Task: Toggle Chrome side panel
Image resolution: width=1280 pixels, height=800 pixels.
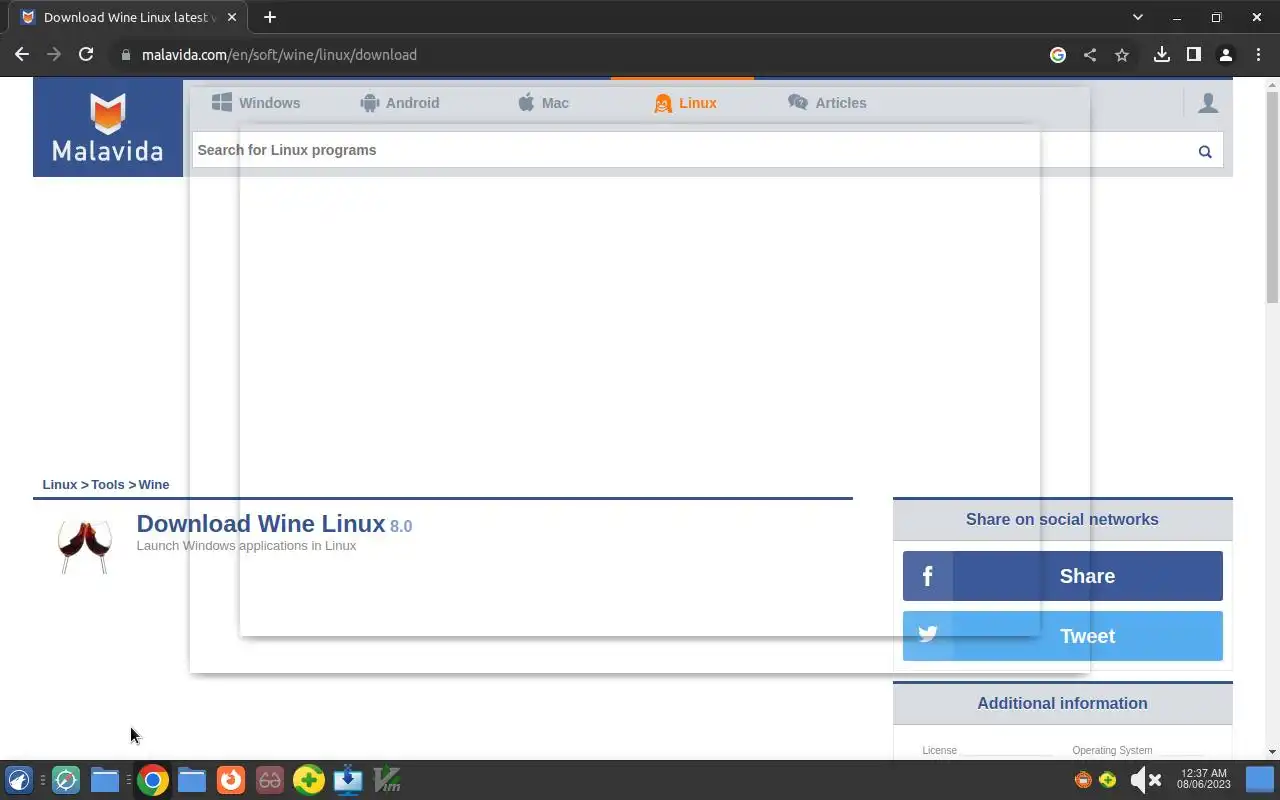Action: pos(1193,55)
